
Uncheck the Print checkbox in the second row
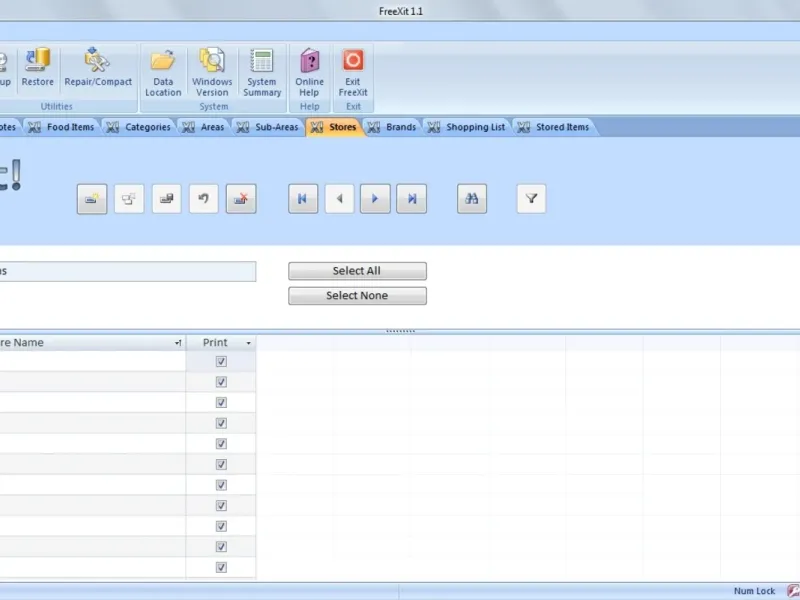click(x=221, y=382)
